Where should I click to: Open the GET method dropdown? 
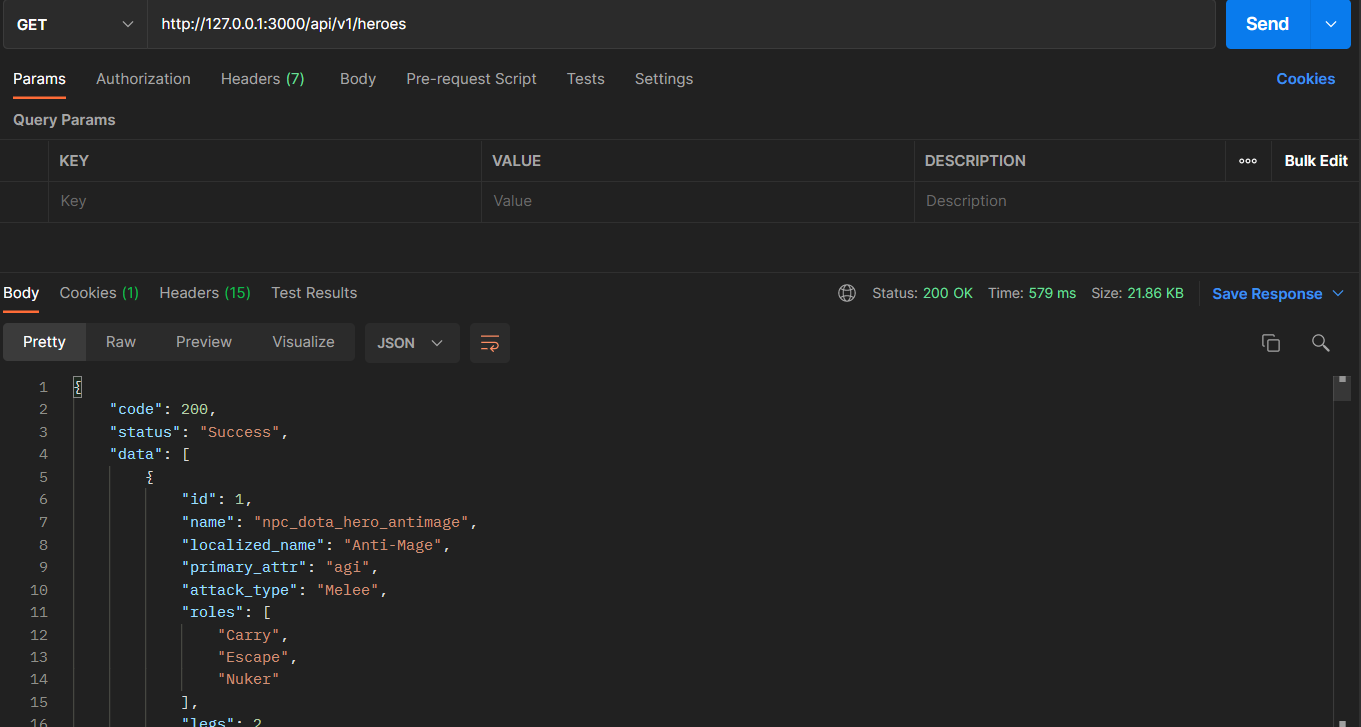75,24
